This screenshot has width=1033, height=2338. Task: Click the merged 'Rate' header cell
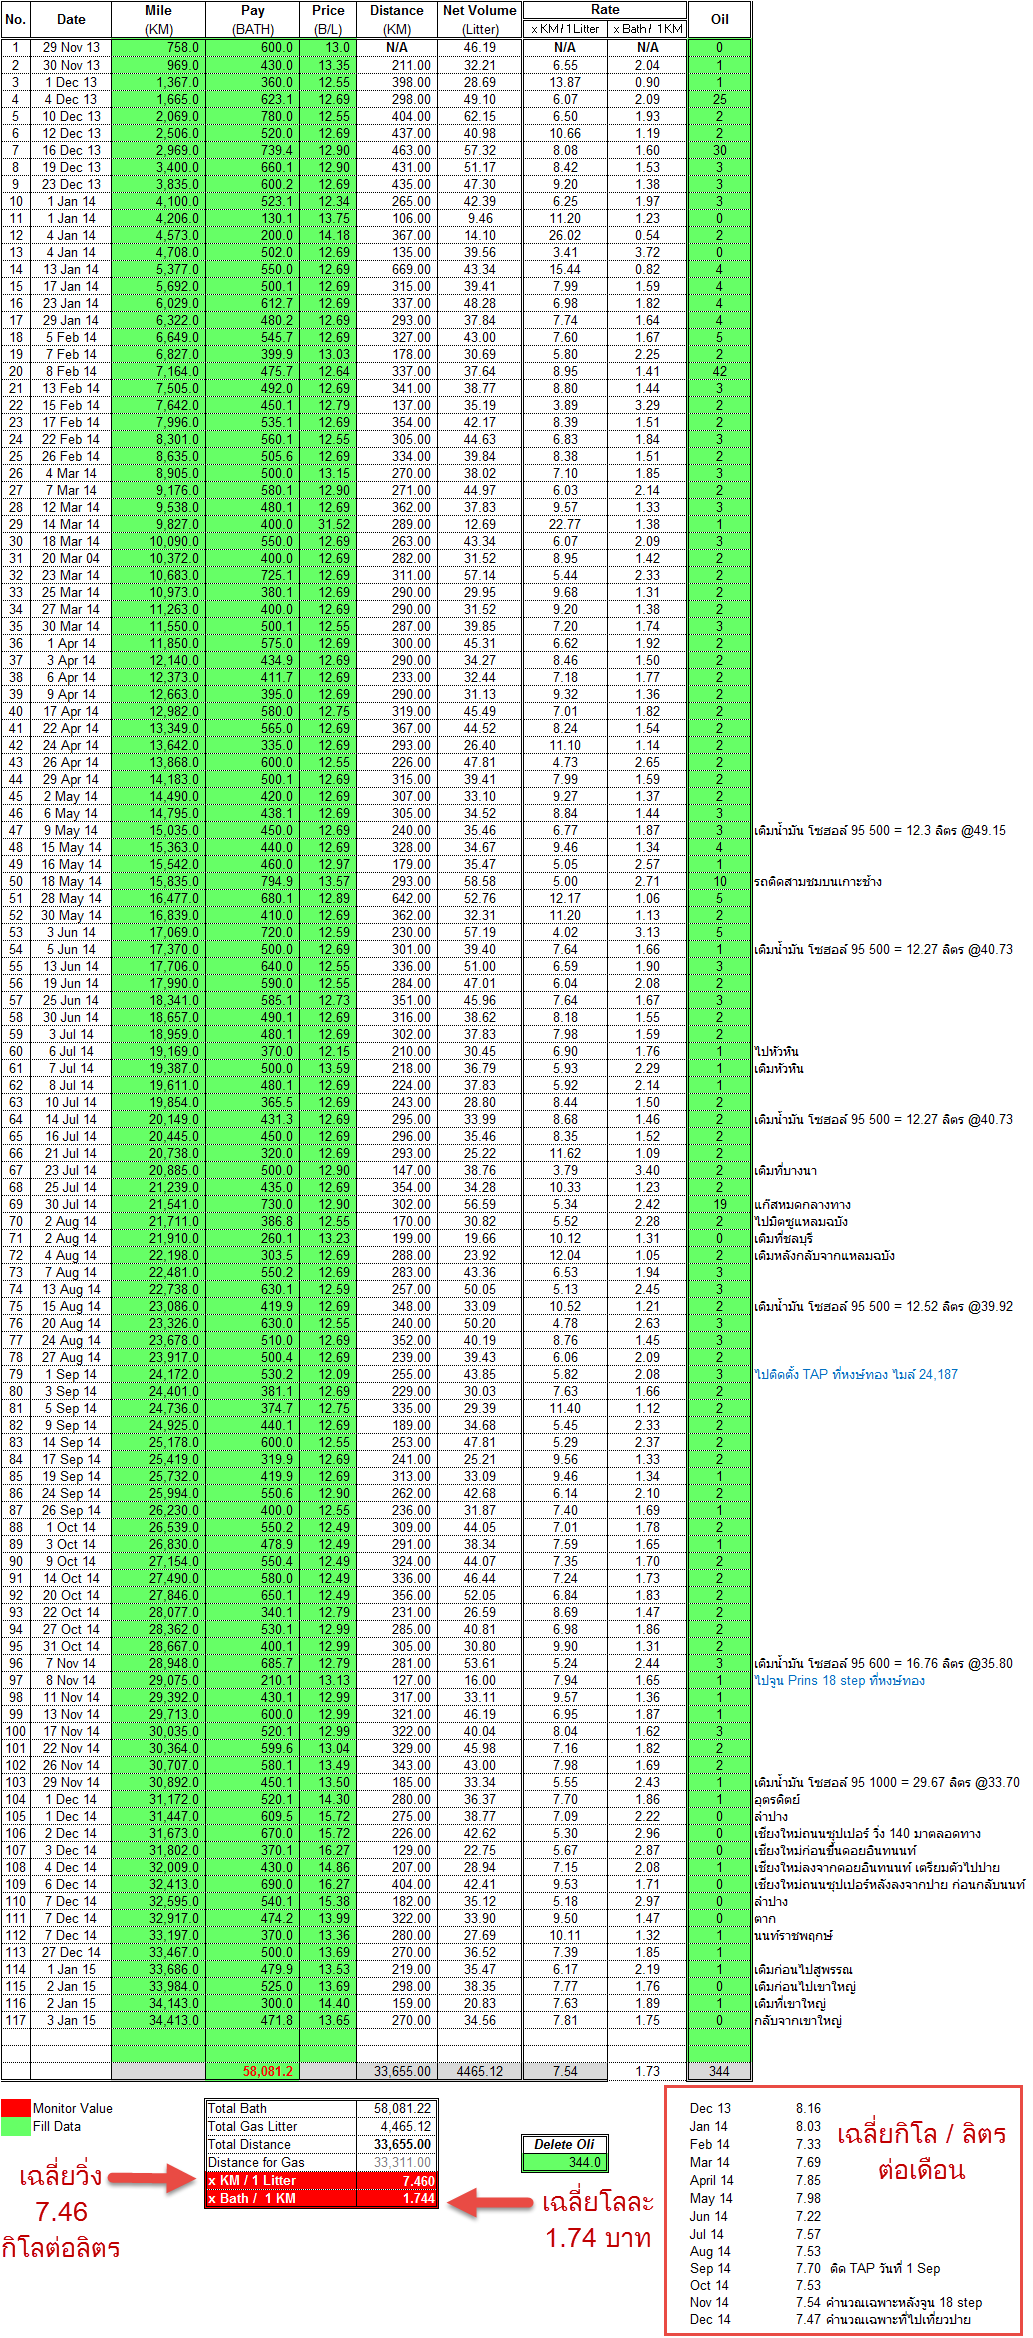[x=605, y=10]
